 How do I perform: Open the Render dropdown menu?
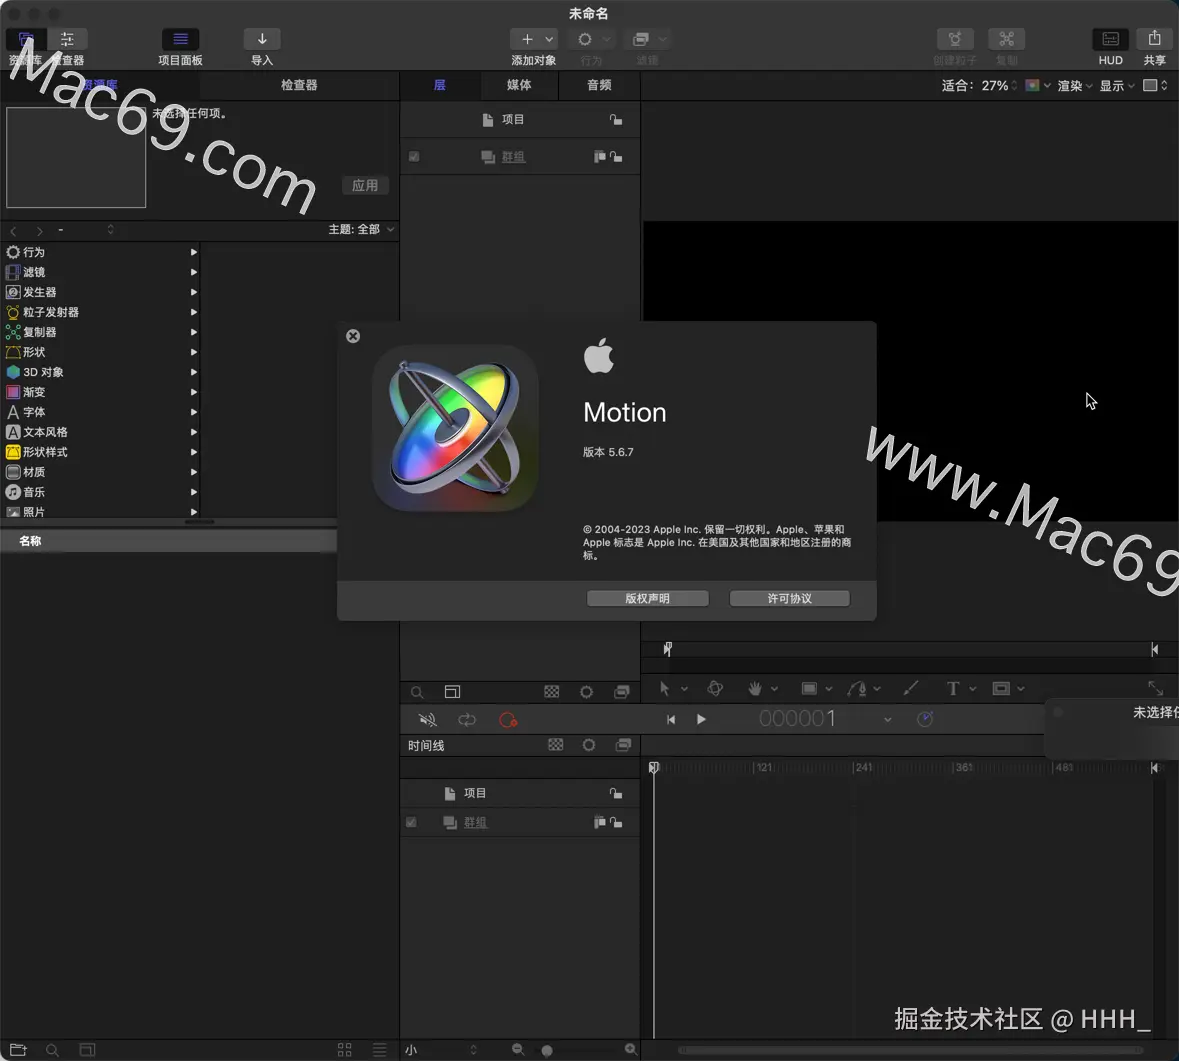coord(1075,86)
